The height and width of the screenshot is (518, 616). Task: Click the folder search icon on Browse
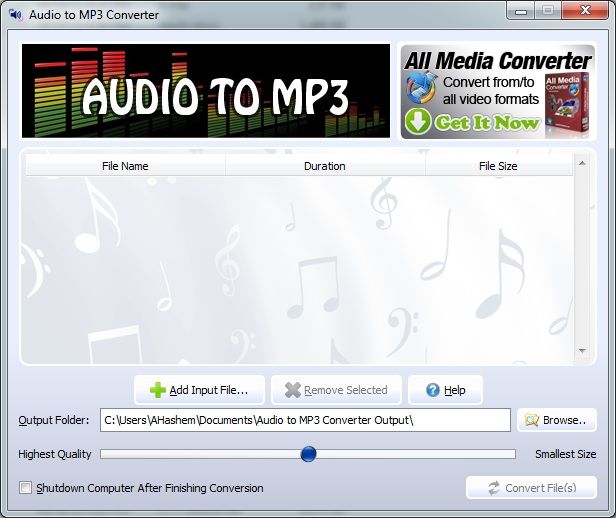tap(532, 420)
